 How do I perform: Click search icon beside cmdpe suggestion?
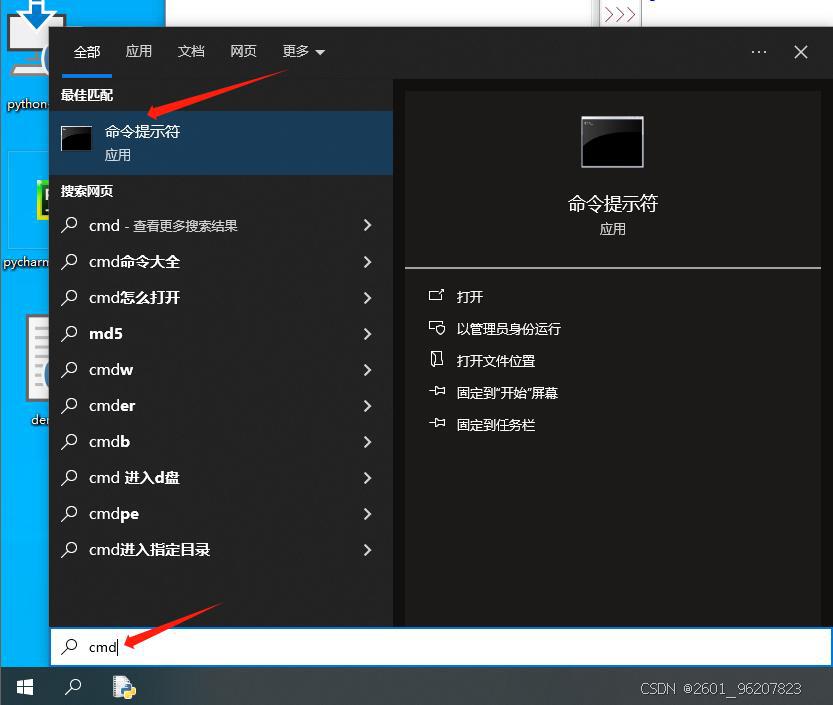point(70,514)
